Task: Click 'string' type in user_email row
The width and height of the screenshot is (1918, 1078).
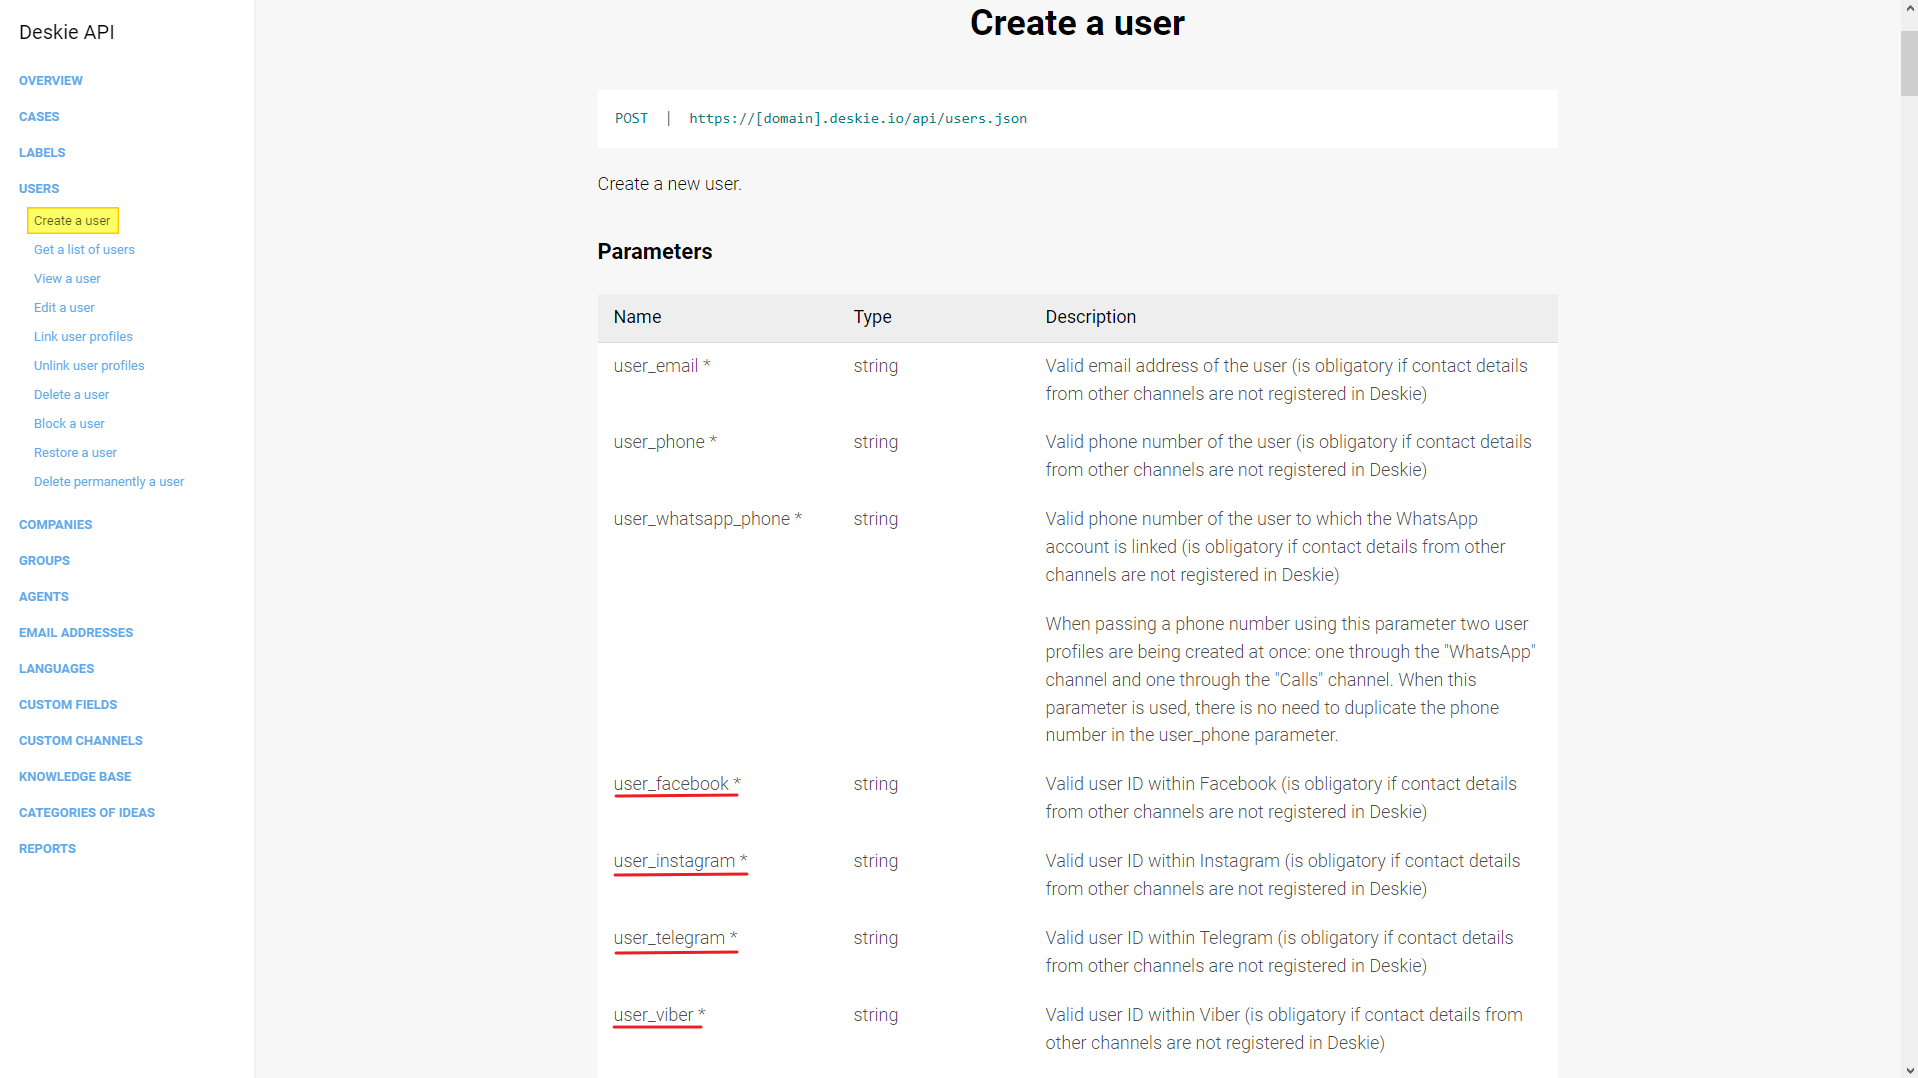Action: pos(876,366)
